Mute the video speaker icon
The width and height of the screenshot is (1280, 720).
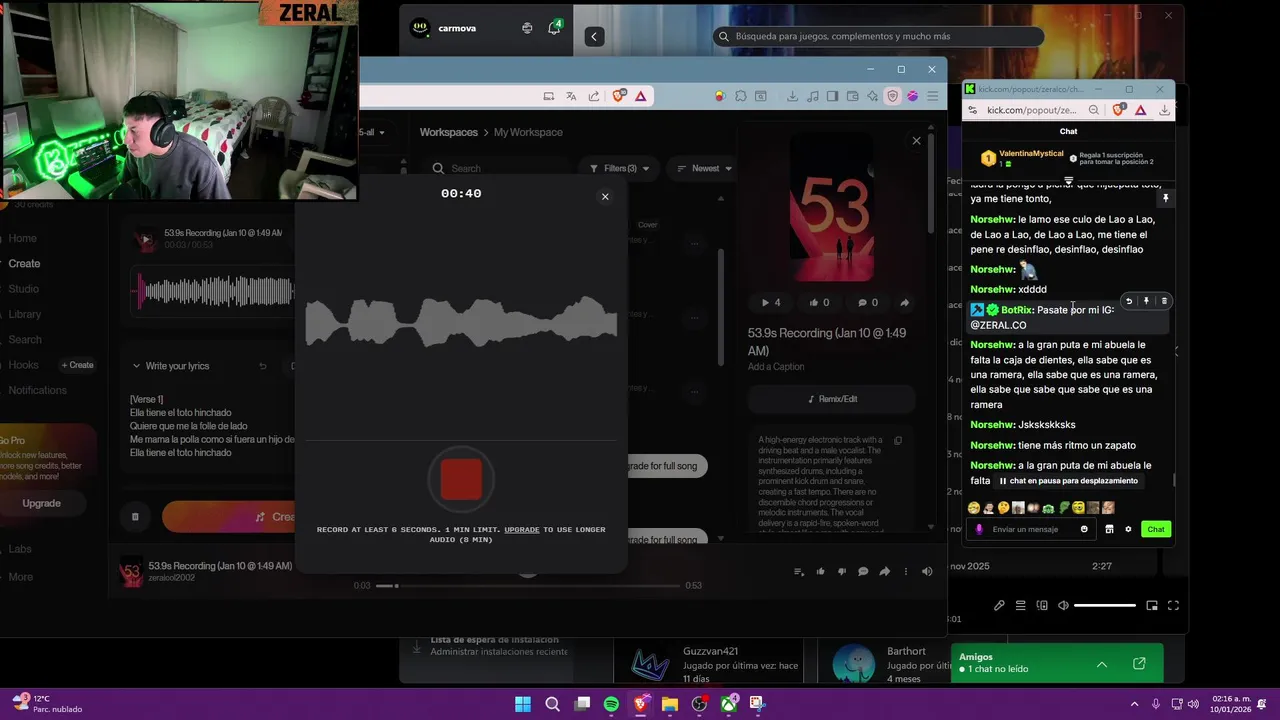point(1063,605)
